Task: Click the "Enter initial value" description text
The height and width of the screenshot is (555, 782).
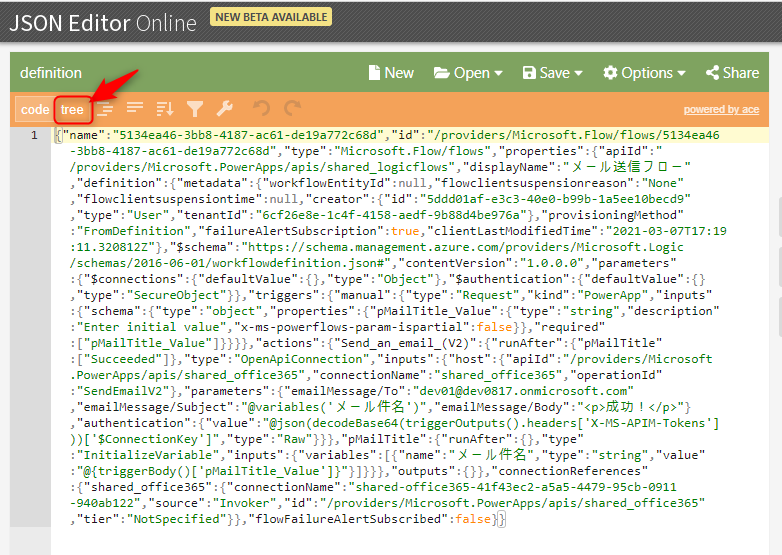Action: 152,327
